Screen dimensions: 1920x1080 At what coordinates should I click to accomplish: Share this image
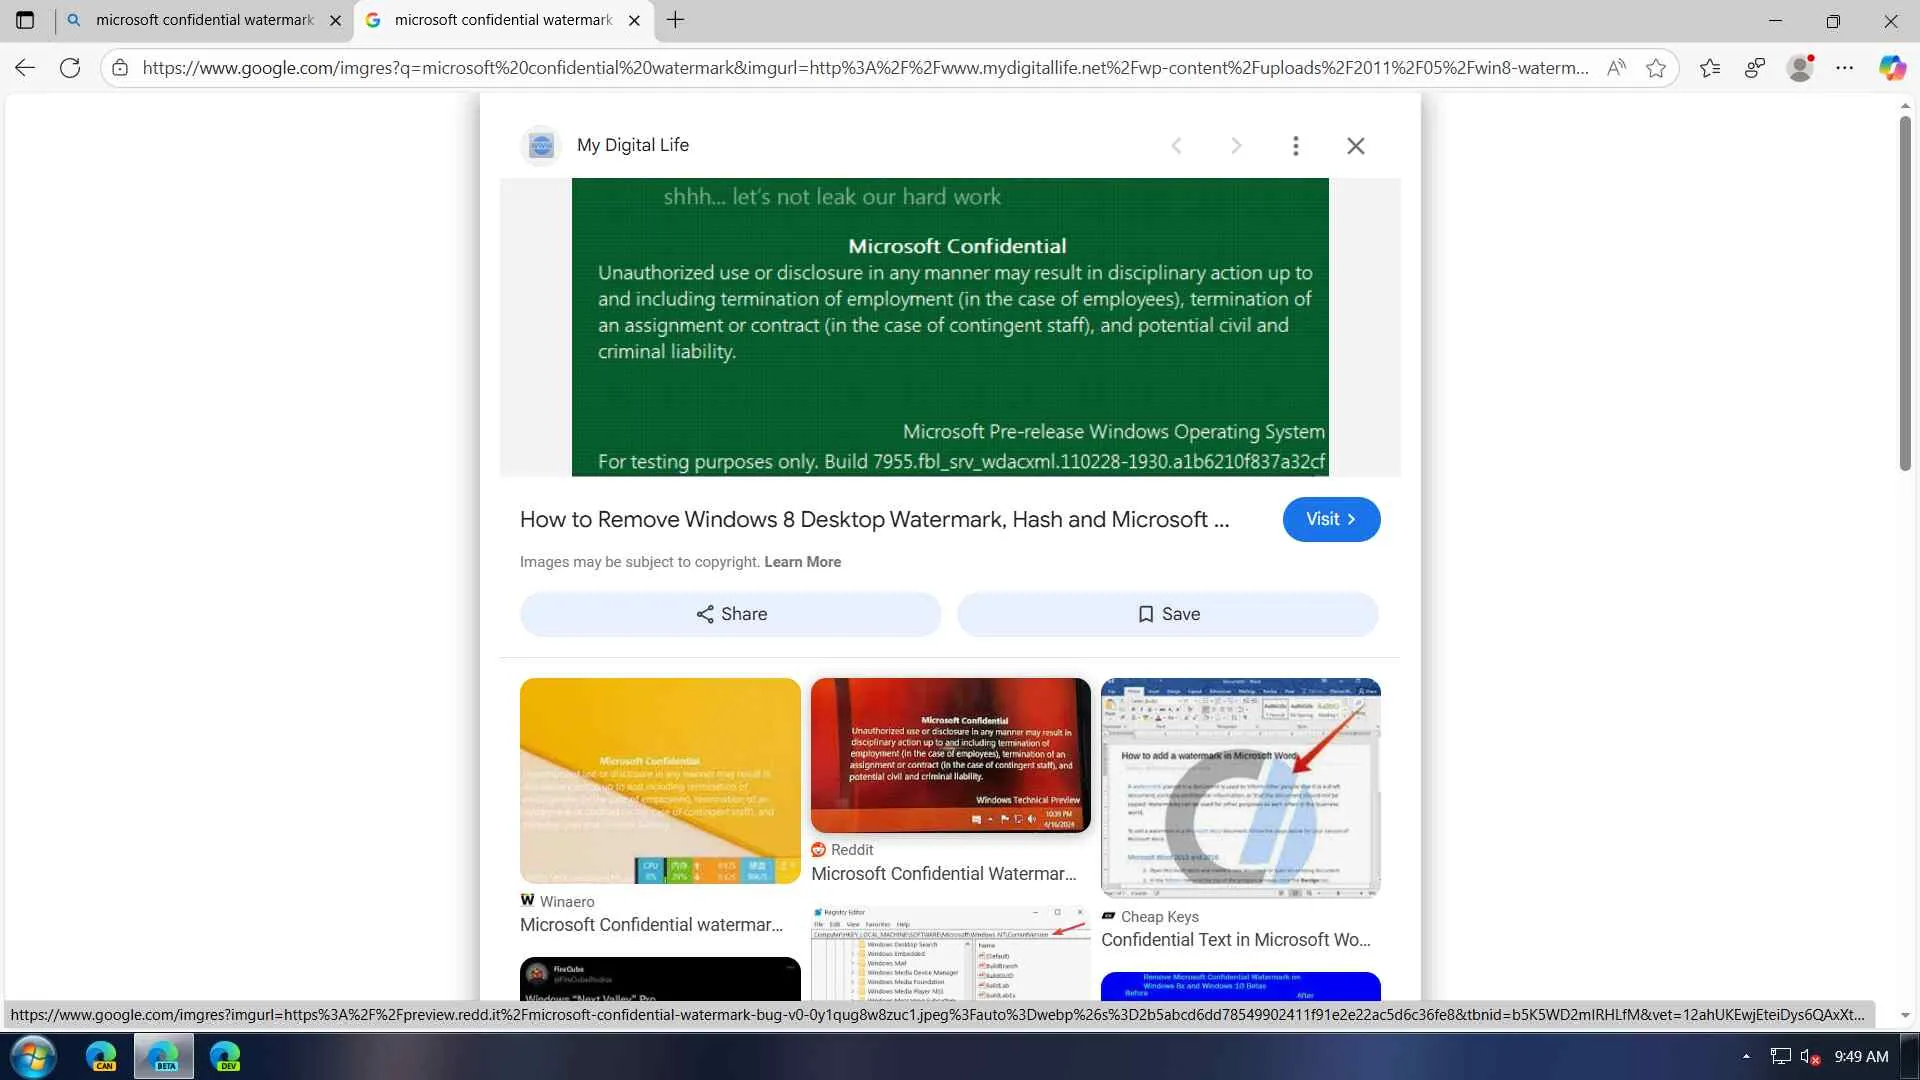pos(730,614)
